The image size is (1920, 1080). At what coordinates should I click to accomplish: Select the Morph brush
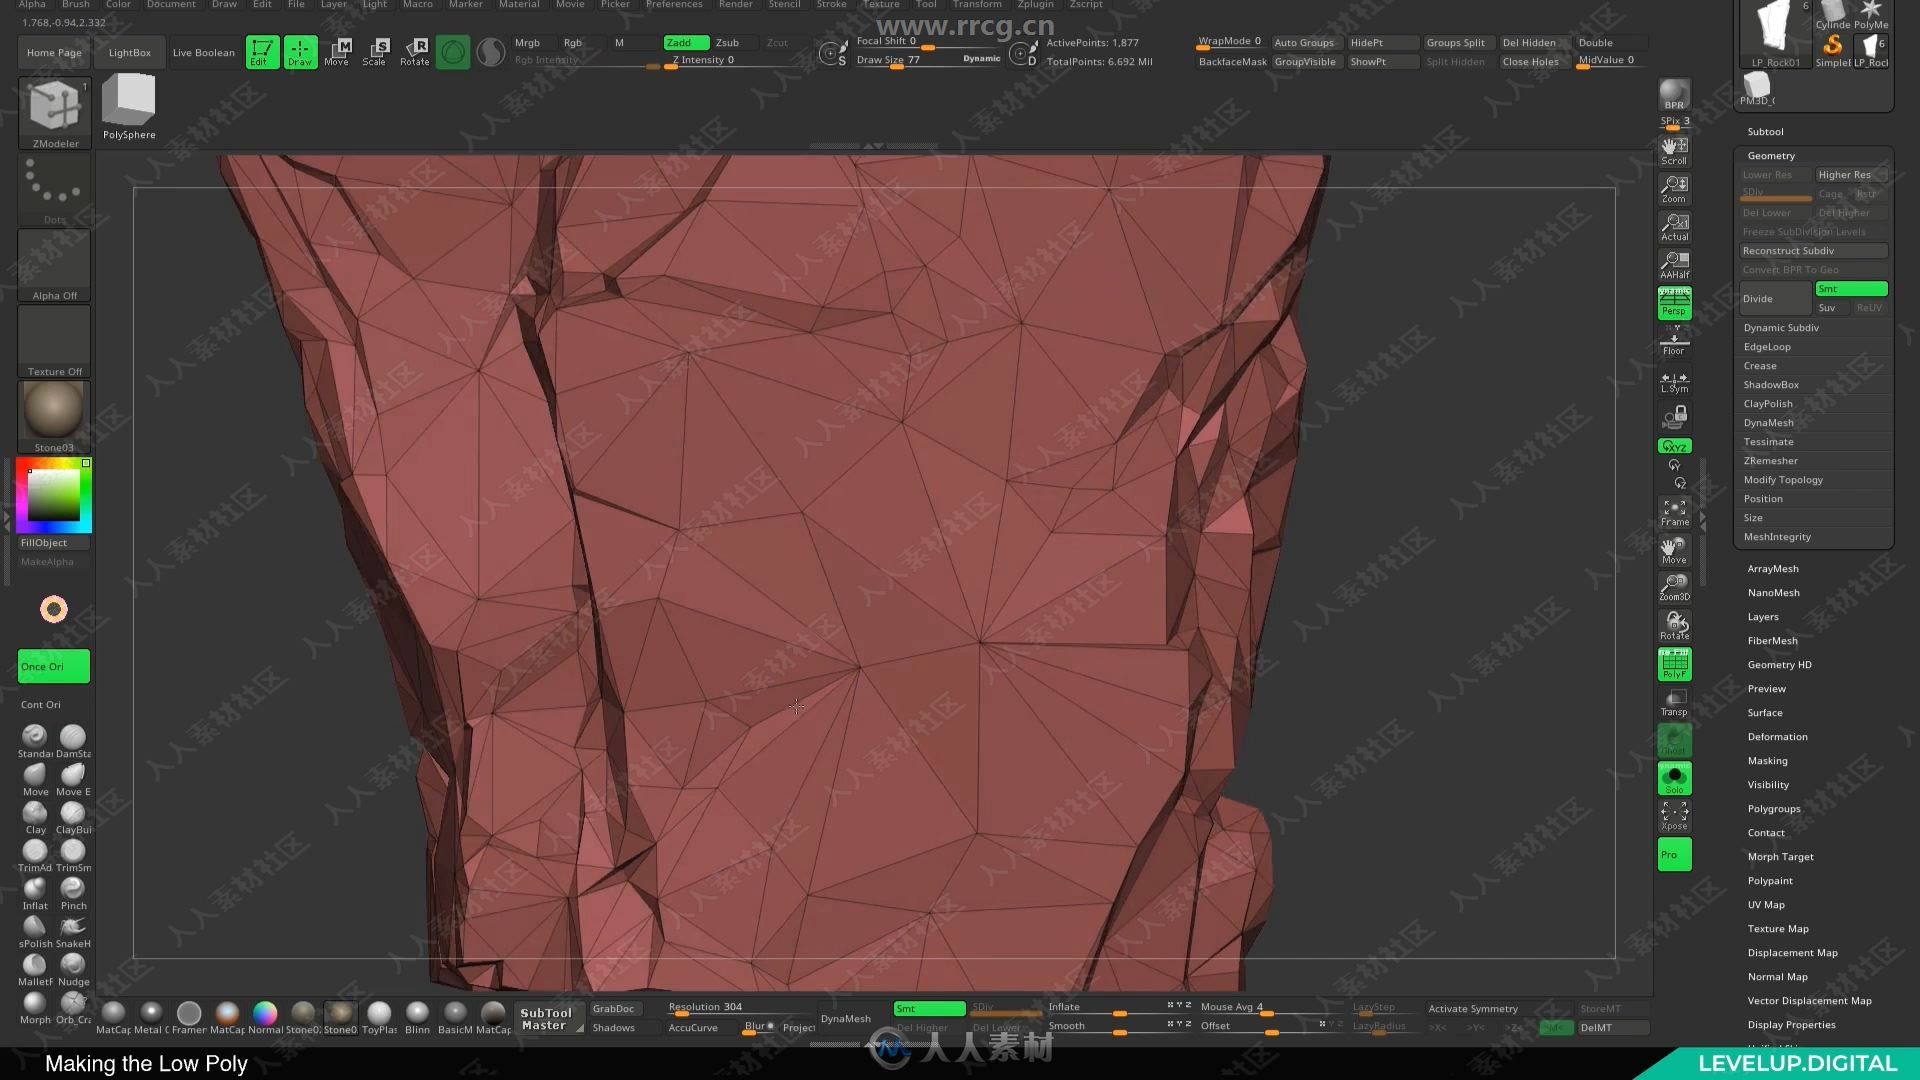(35, 1007)
